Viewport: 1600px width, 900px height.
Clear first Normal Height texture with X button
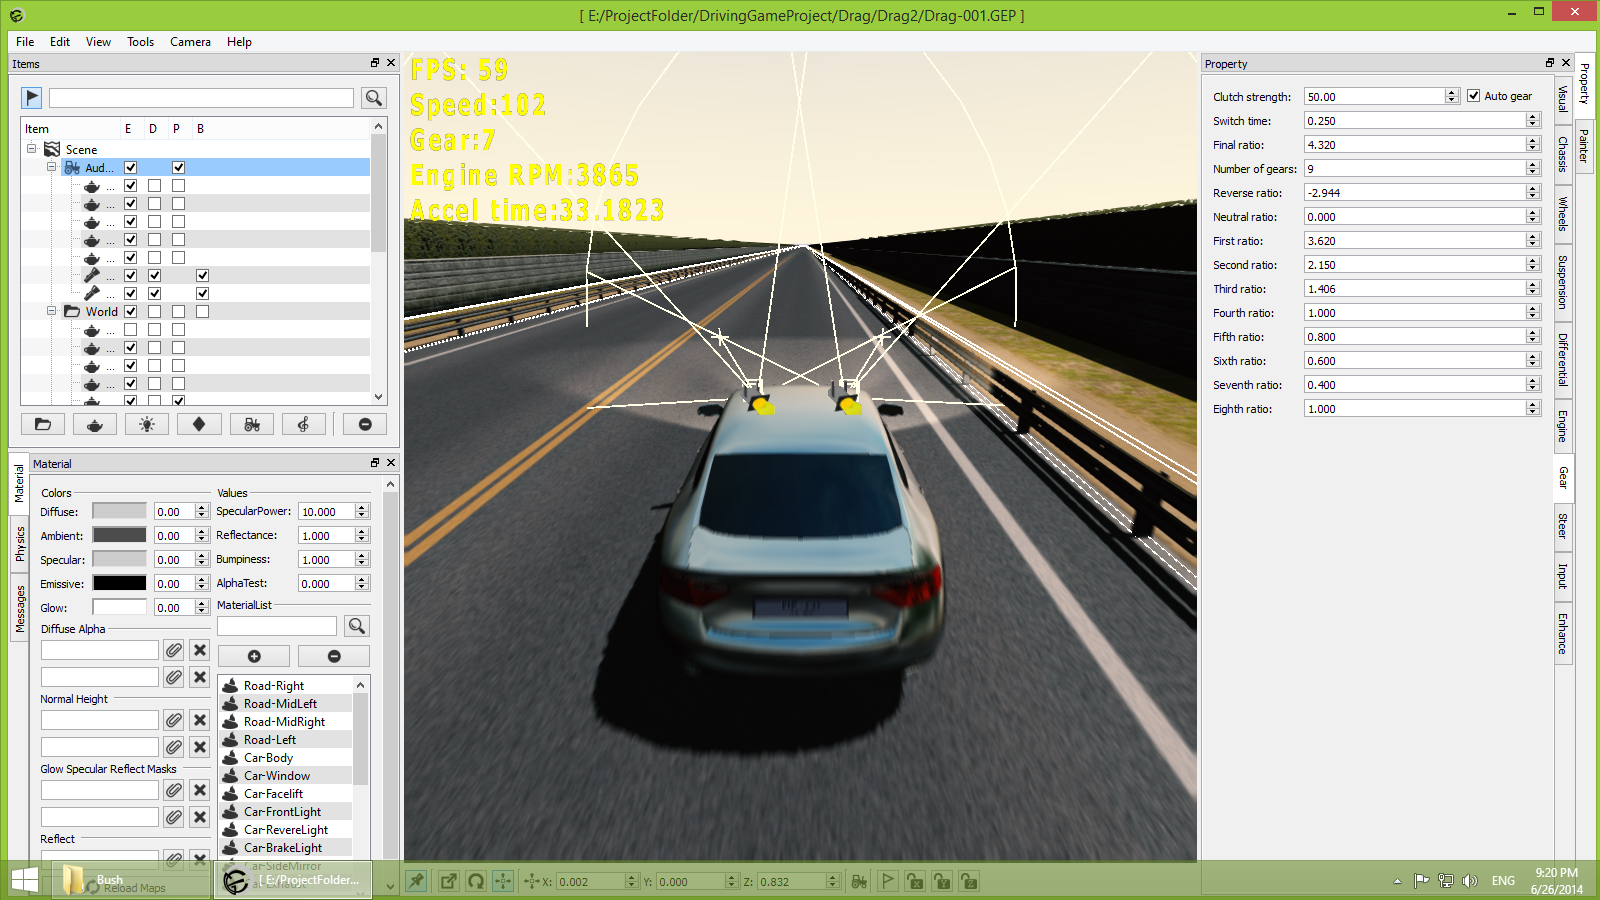coord(200,720)
